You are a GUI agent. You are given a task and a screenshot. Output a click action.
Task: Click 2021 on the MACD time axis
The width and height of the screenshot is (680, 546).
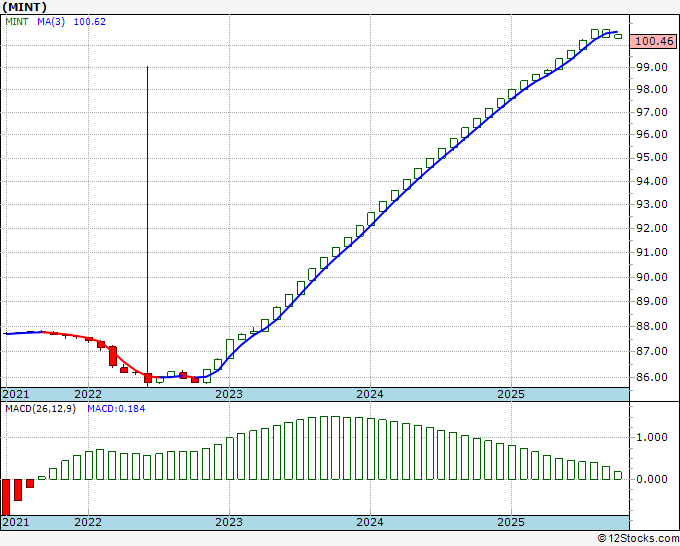[16, 522]
